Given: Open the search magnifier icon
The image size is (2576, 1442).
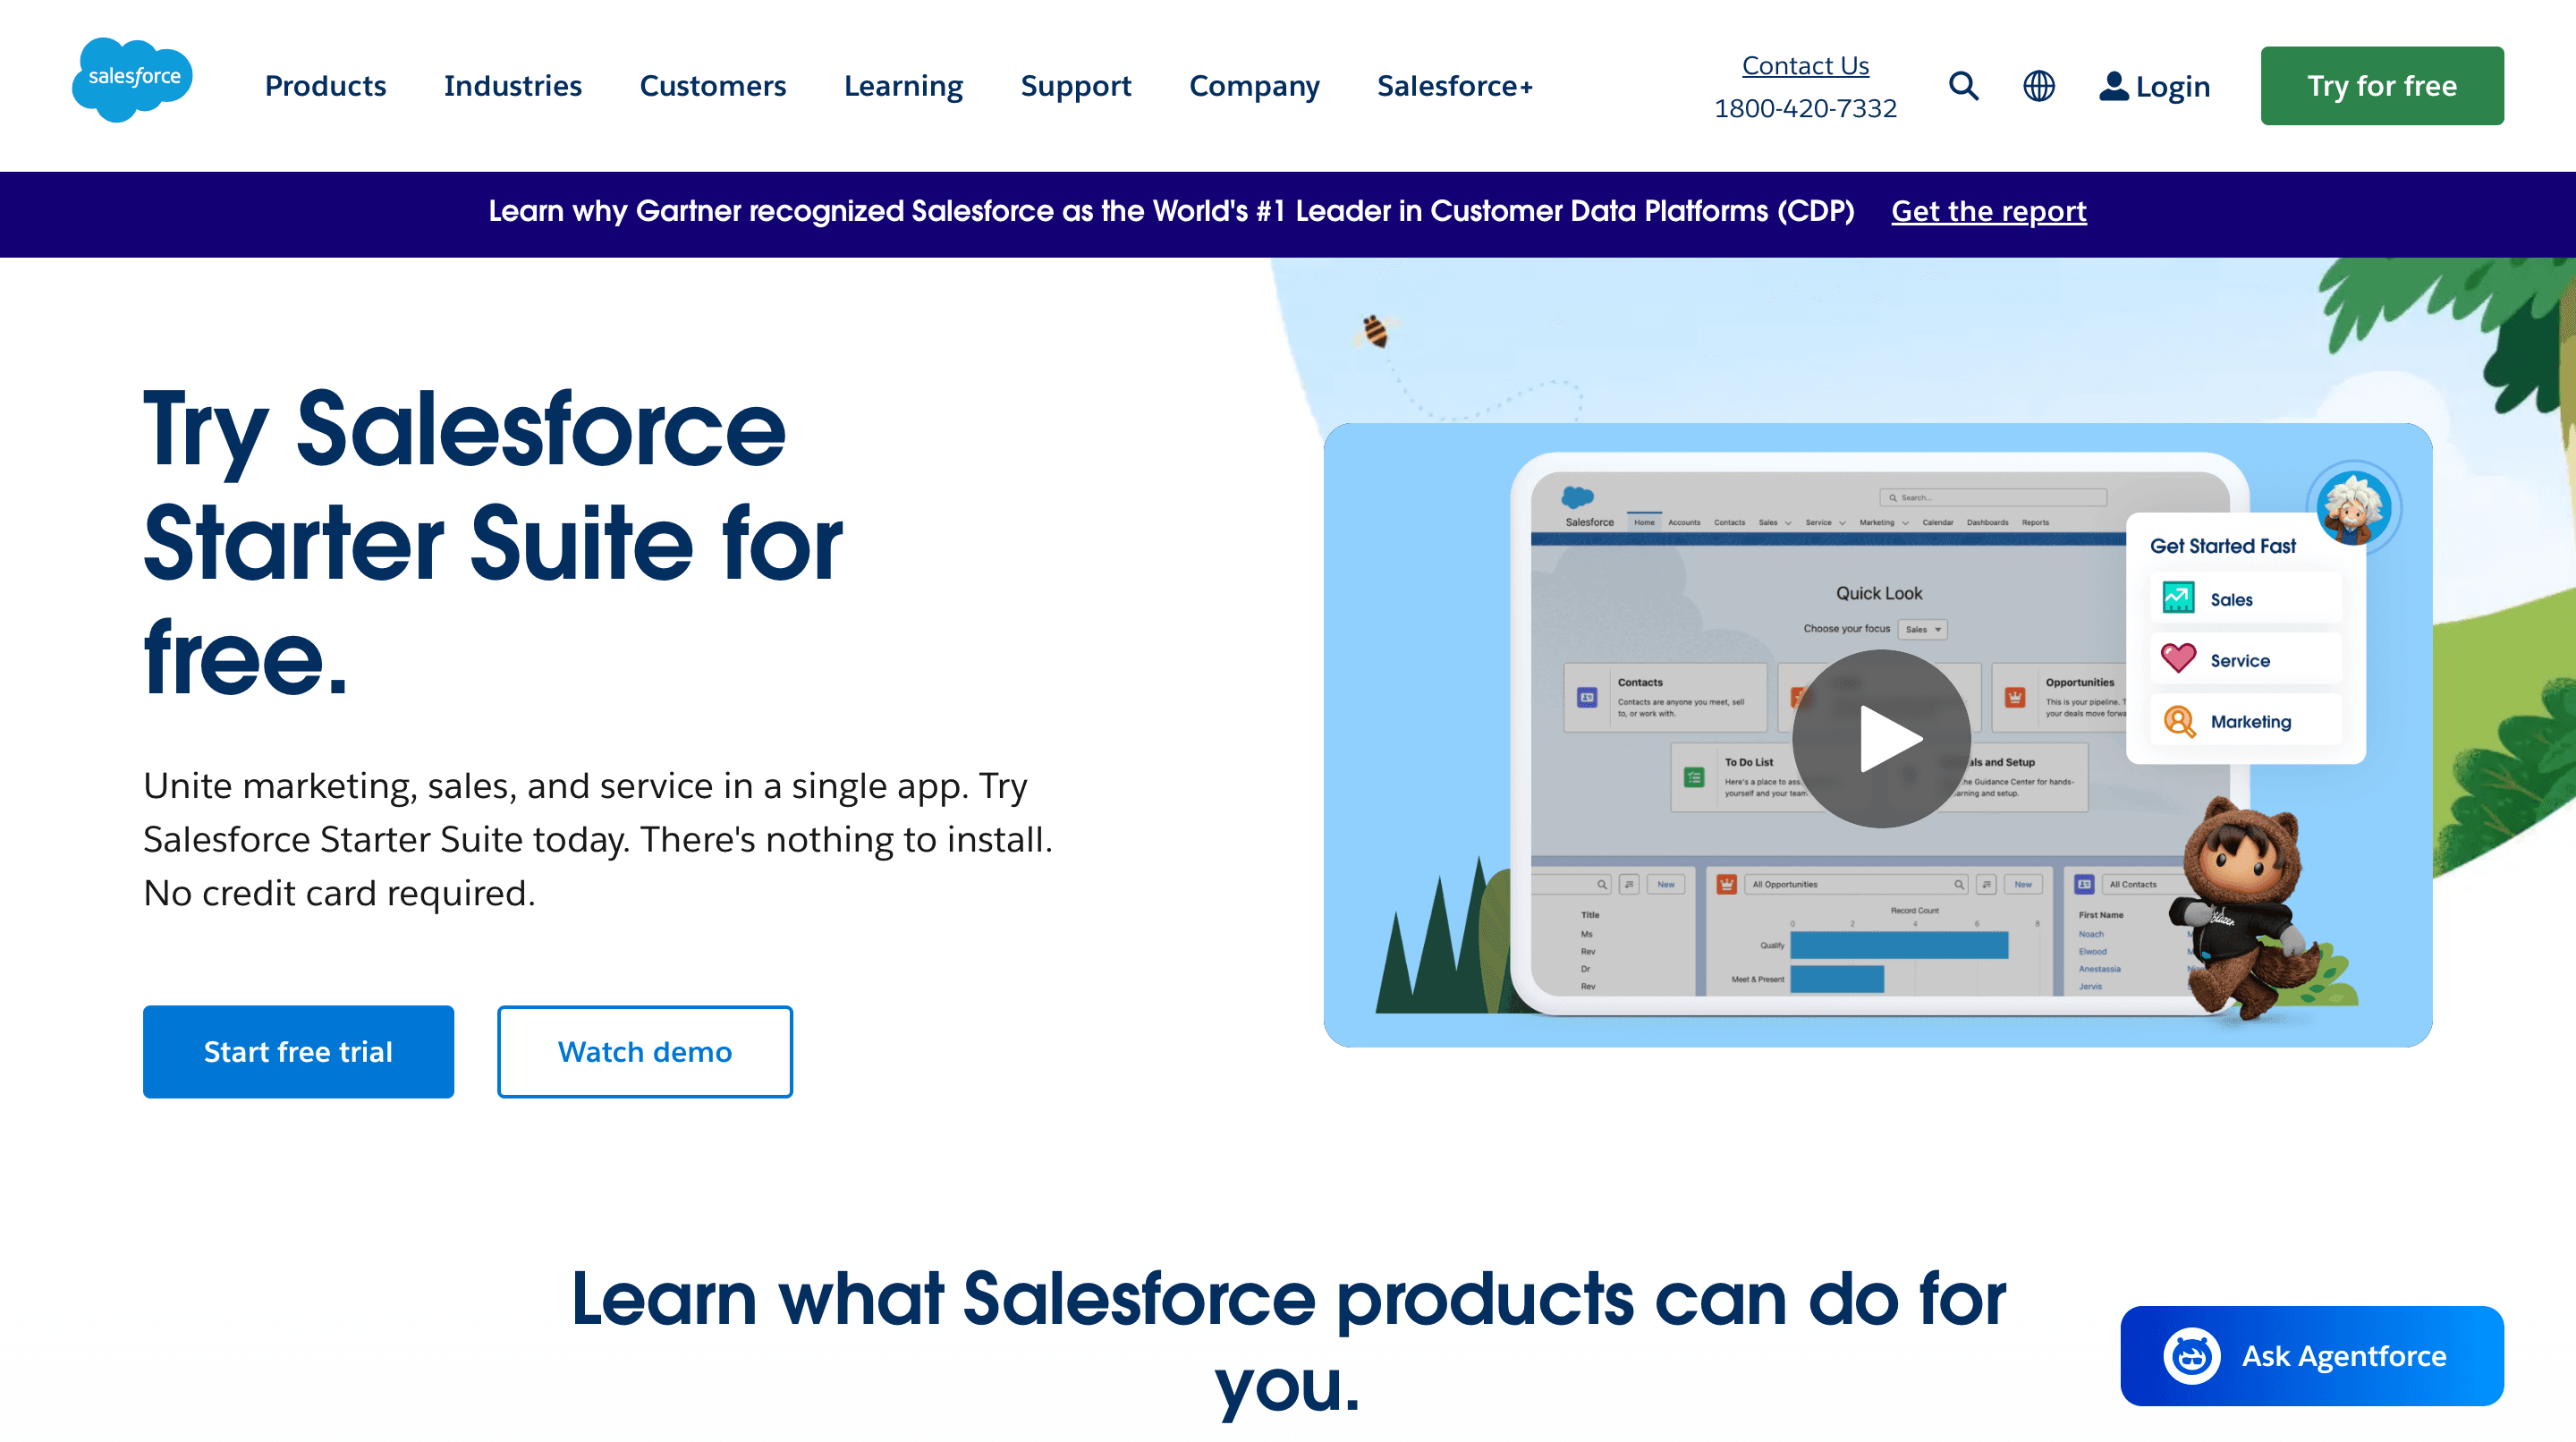Looking at the screenshot, I should point(1963,86).
